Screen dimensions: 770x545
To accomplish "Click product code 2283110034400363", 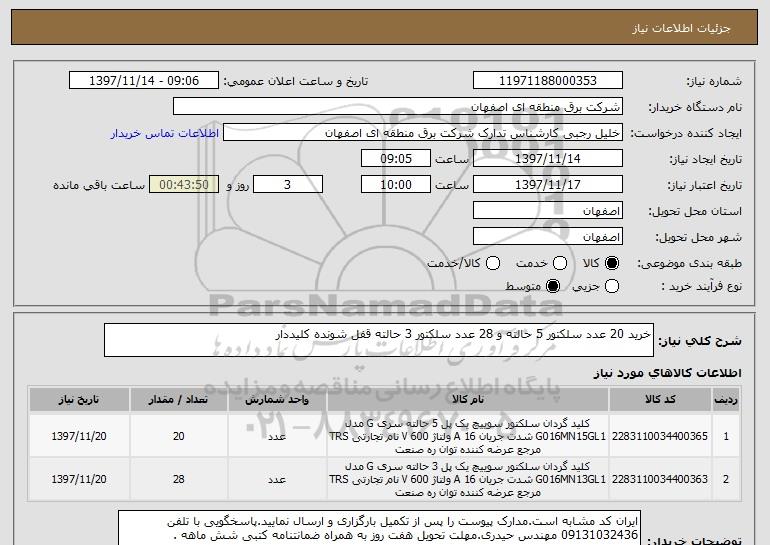I will pyautogui.click(x=660, y=479).
